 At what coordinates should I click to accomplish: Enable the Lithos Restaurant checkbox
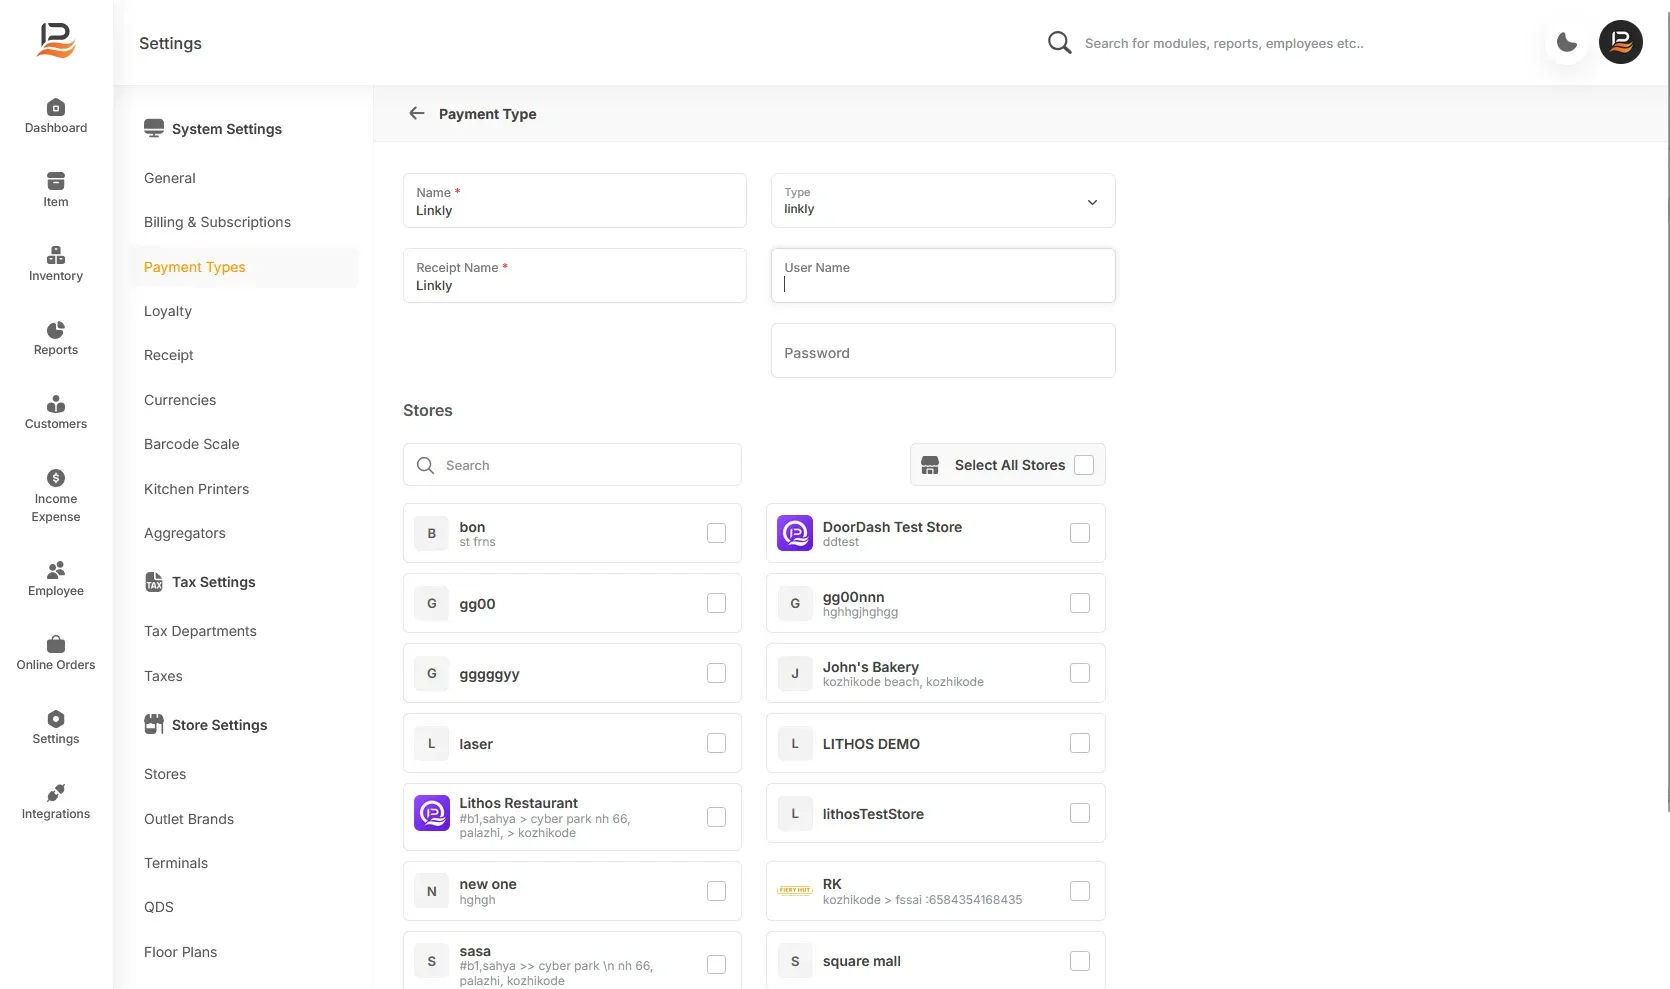[x=716, y=817]
